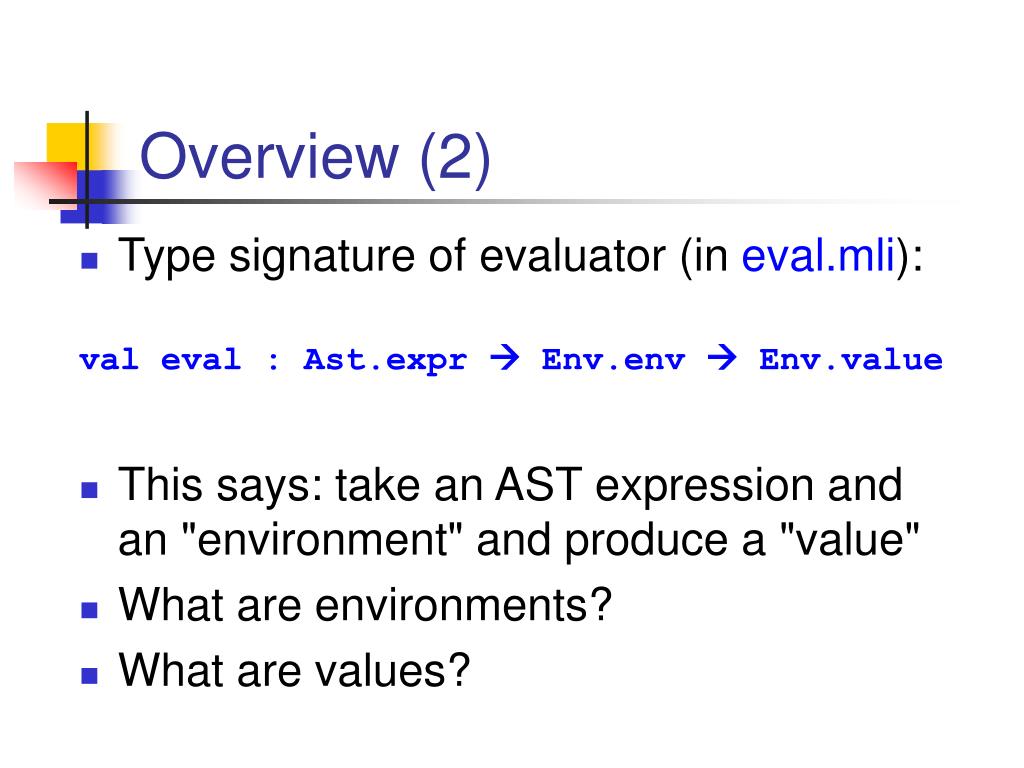1024x768 pixels.
Task: Click the text 'What are values?'
Action: tap(294, 671)
